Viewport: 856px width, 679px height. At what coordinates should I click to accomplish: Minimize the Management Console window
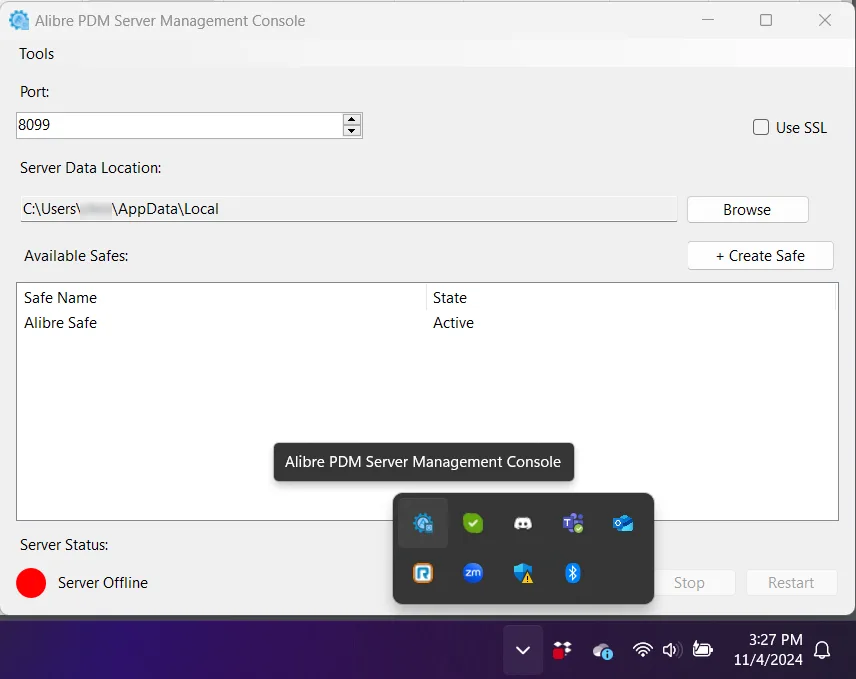click(708, 20)
